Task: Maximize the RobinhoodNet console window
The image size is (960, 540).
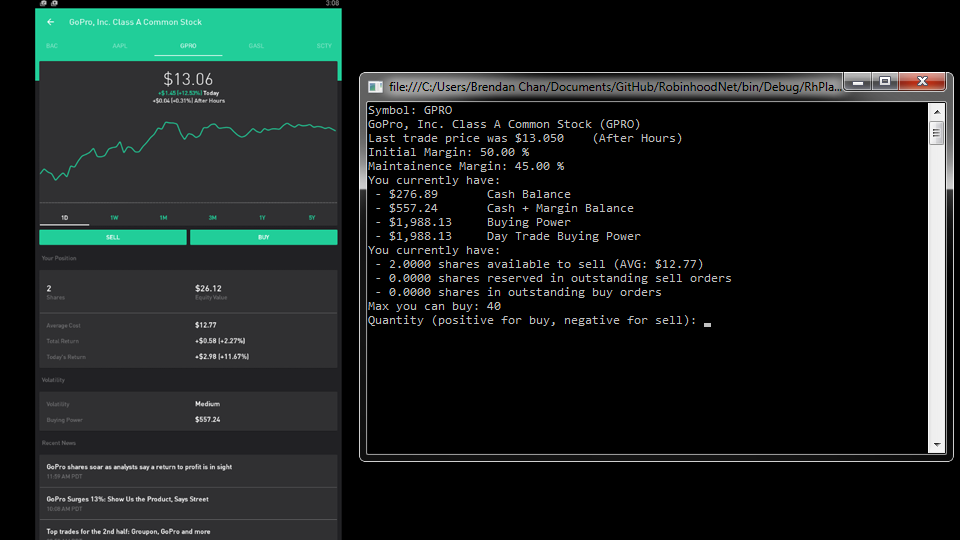Action: [x=885, y=82]
